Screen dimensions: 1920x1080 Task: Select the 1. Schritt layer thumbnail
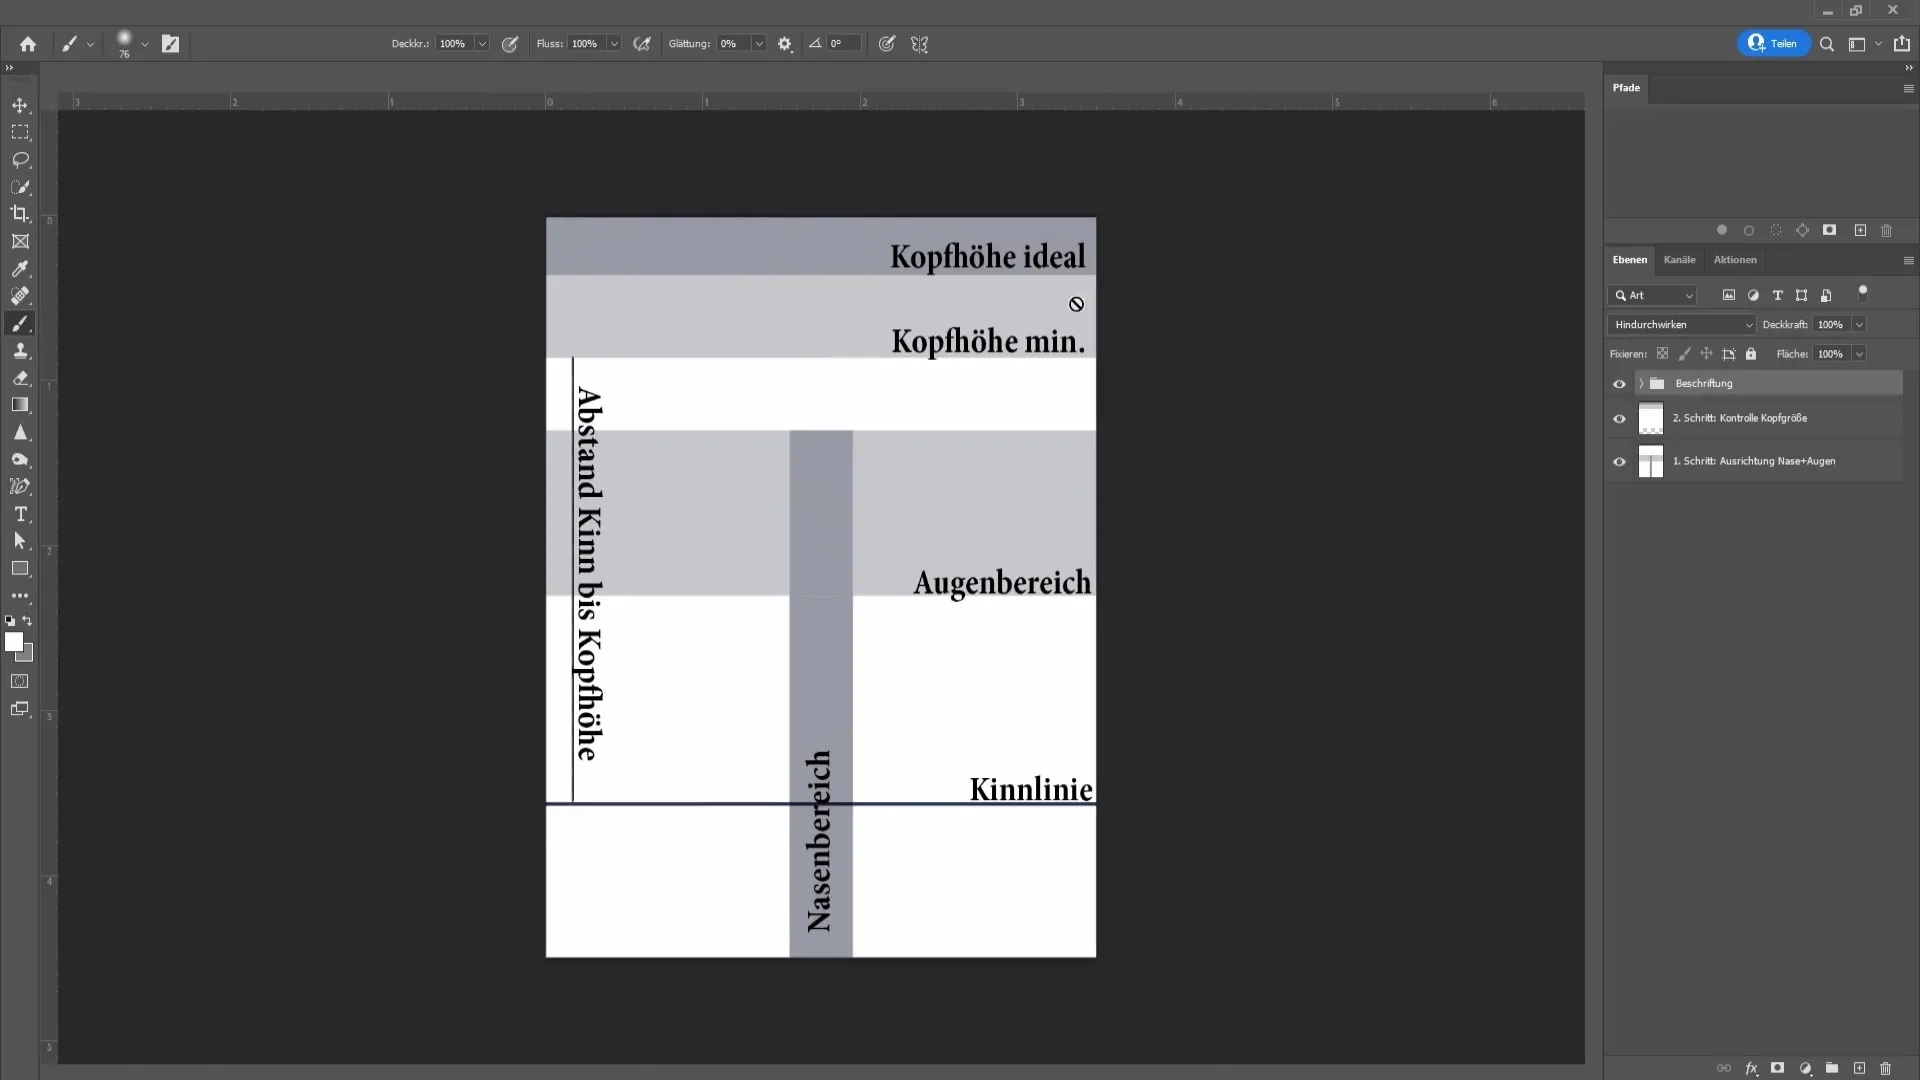point(1651,461)
